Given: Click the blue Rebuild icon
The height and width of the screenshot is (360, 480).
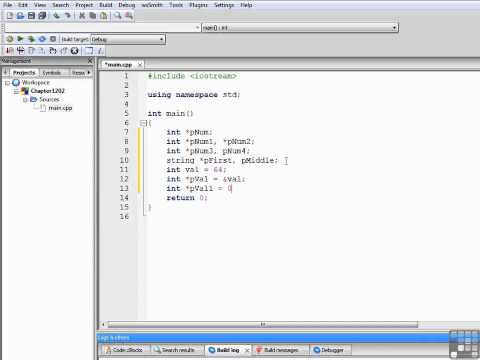Looking at the screenshot, I should coord(42,39).
